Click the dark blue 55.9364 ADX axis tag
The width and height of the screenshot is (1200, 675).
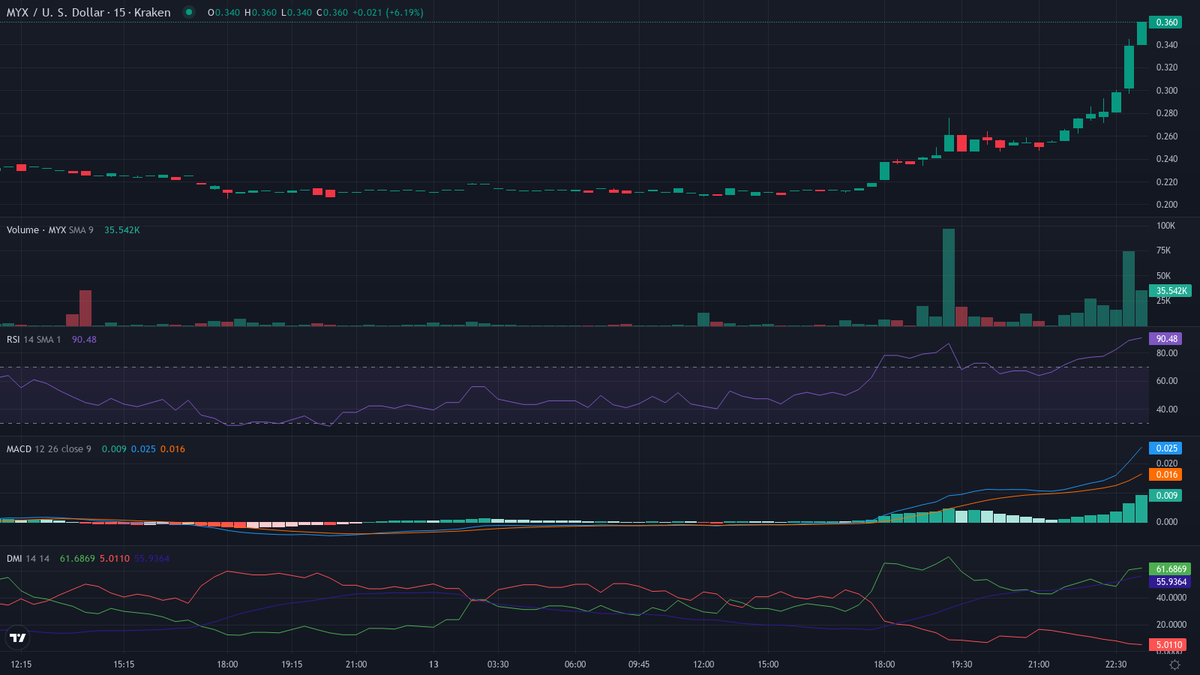[1169, 581]
